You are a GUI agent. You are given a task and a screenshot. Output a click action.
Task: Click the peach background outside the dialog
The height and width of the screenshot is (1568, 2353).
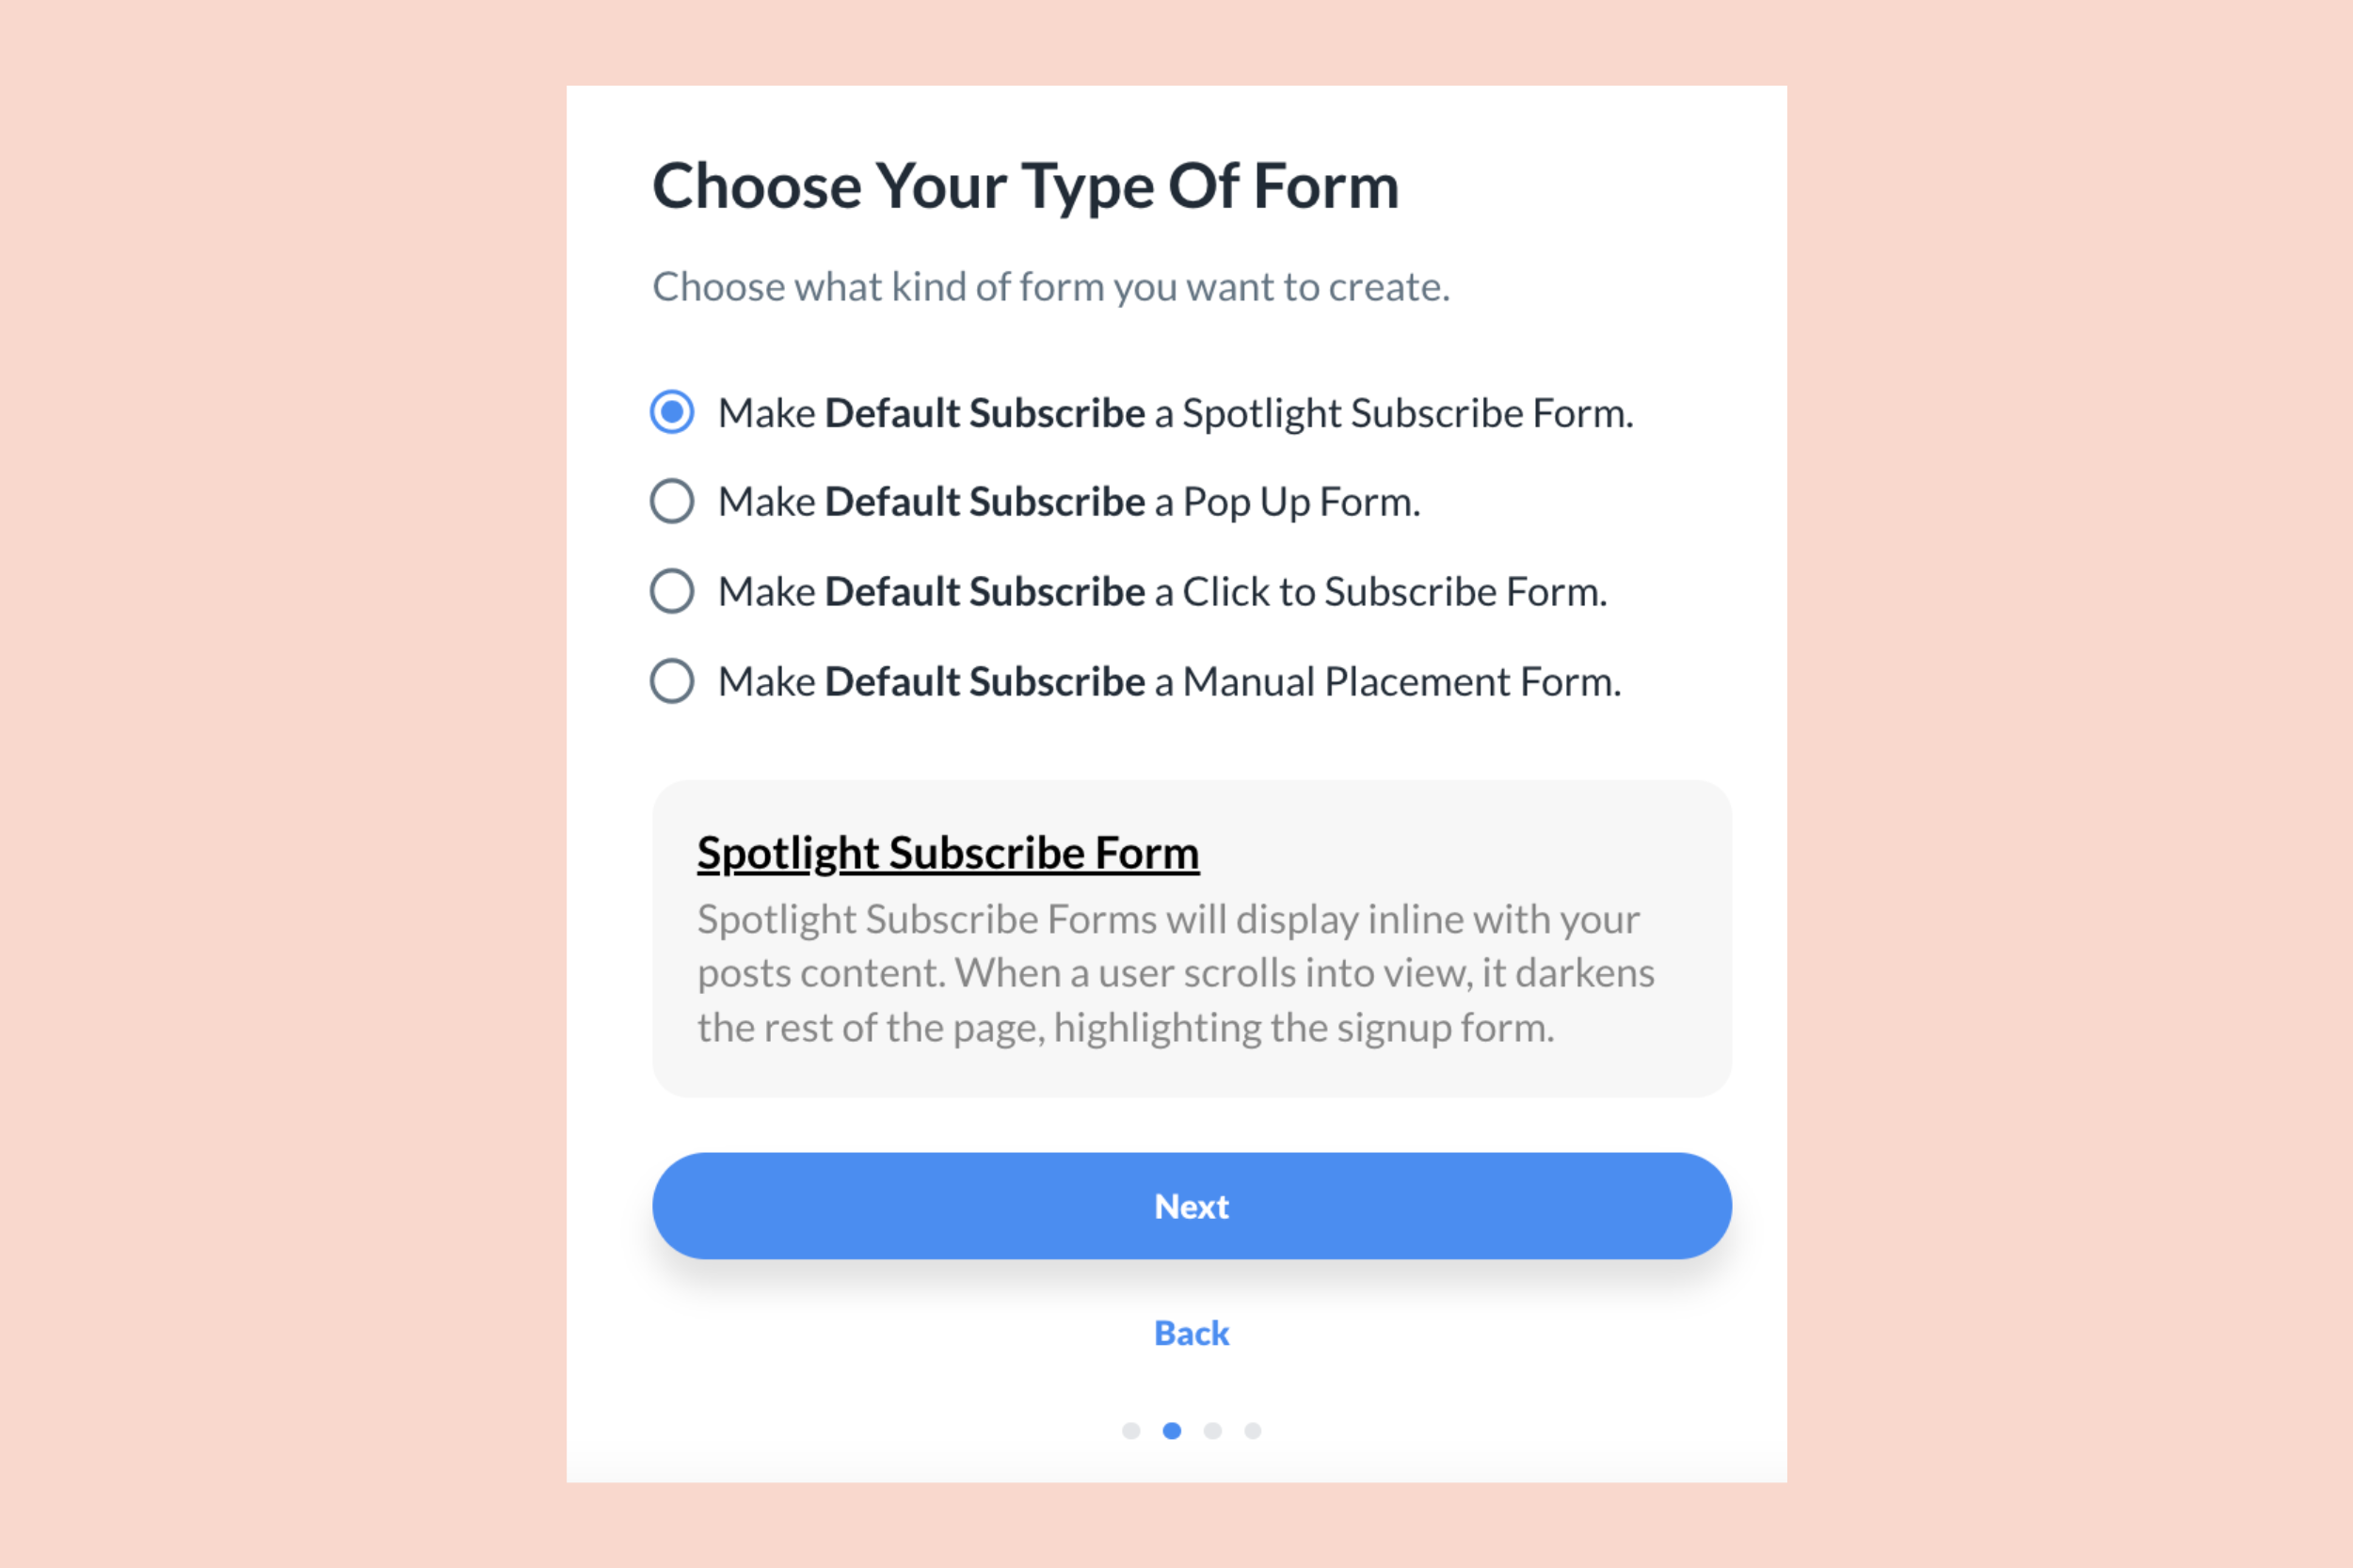[x=280, y=780]
